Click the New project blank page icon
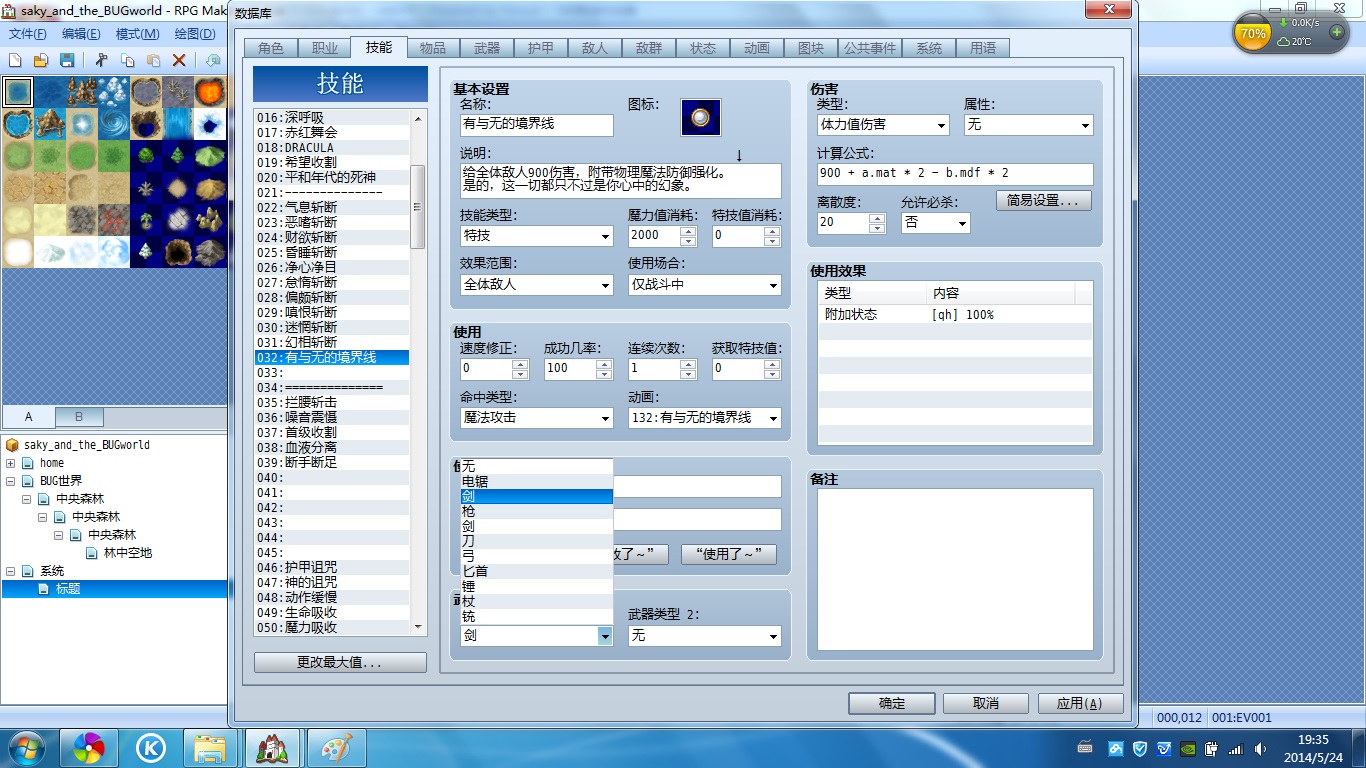1366x768 pixels. pos(15,60)
